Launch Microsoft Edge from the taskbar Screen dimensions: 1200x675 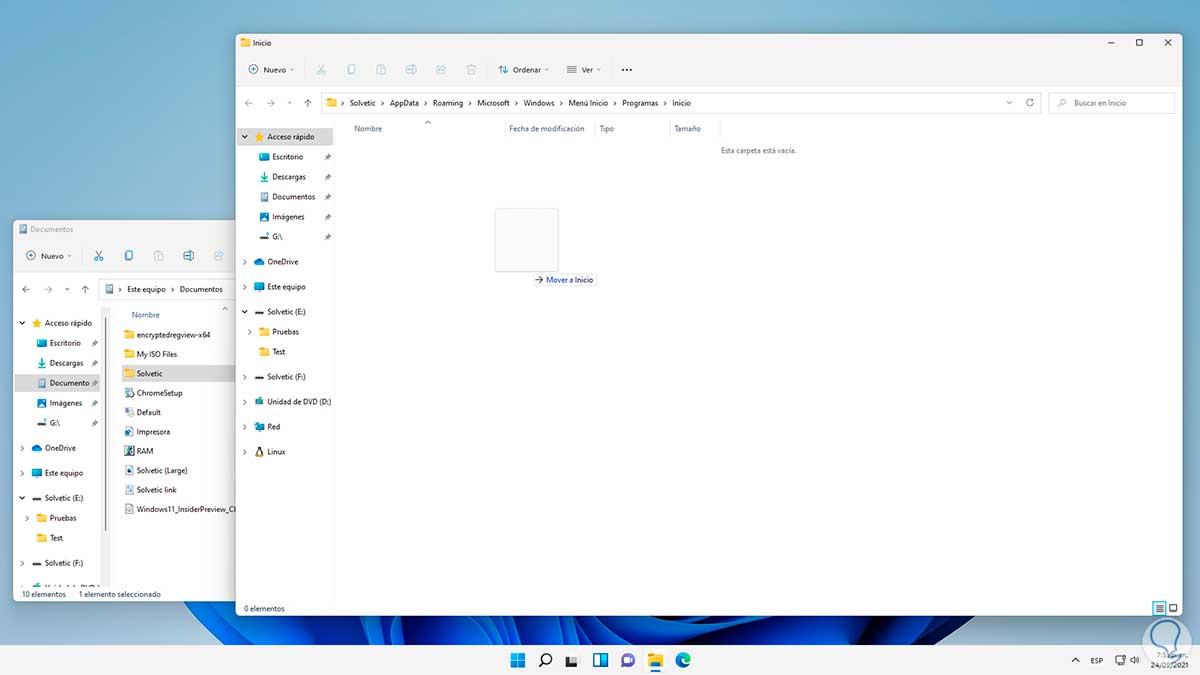pyautogui.click(x=683, y=660)
